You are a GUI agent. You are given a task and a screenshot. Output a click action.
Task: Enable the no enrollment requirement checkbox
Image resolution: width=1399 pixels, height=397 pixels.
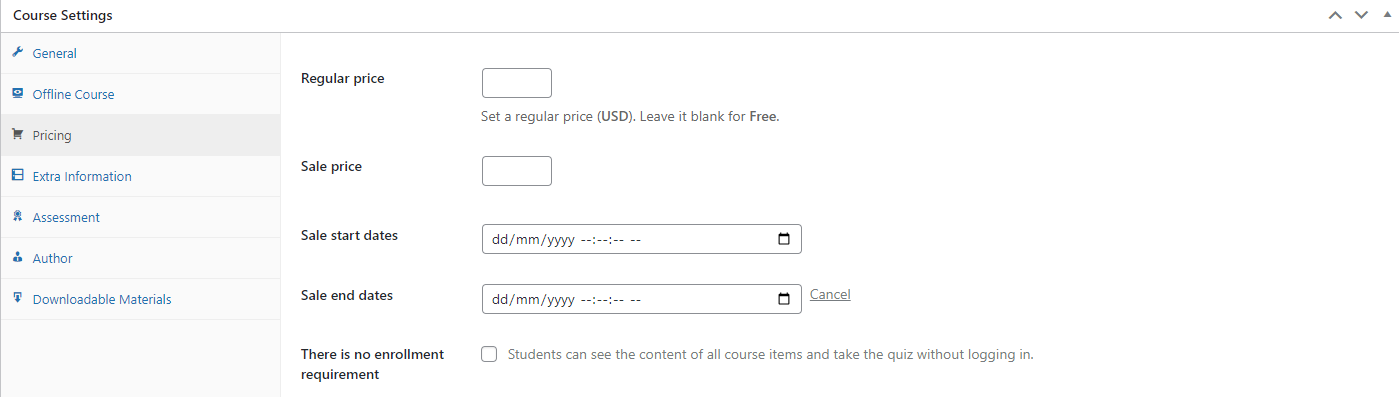pos(489,354)
